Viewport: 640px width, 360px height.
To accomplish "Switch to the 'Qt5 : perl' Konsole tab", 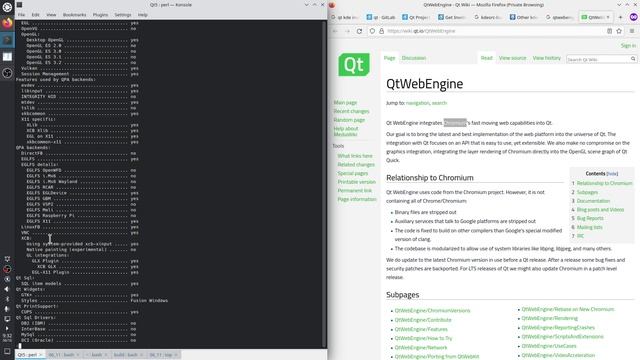I will [30, 355].
